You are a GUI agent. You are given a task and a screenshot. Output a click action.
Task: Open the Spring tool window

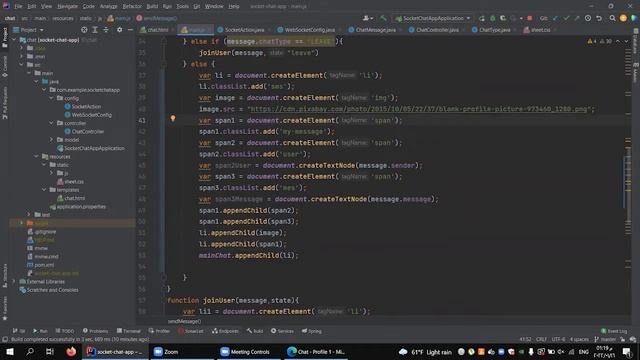[x=311, y=331]
